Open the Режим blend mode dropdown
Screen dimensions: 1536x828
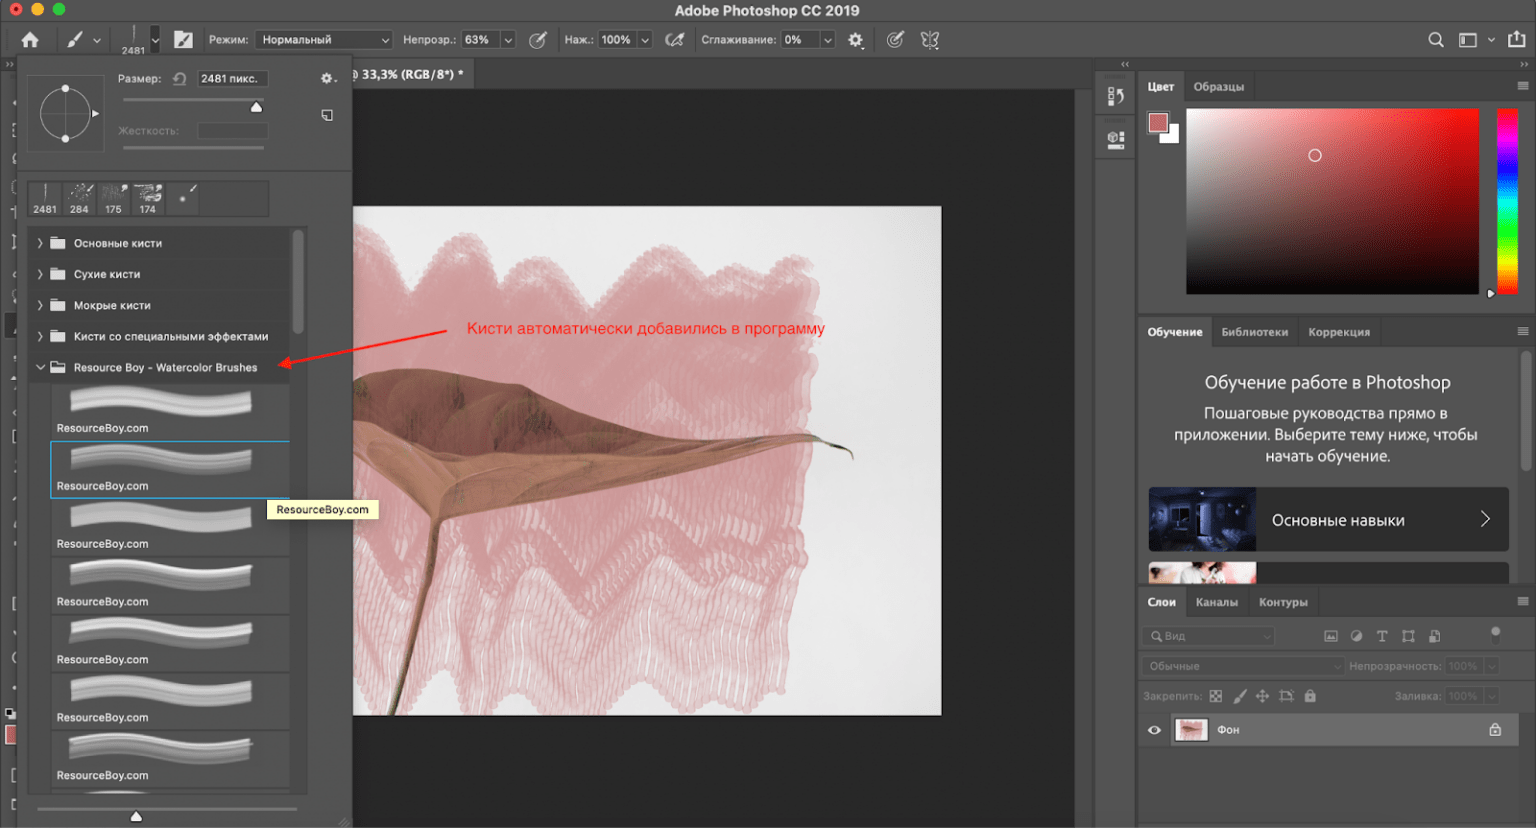coord(324,40)
